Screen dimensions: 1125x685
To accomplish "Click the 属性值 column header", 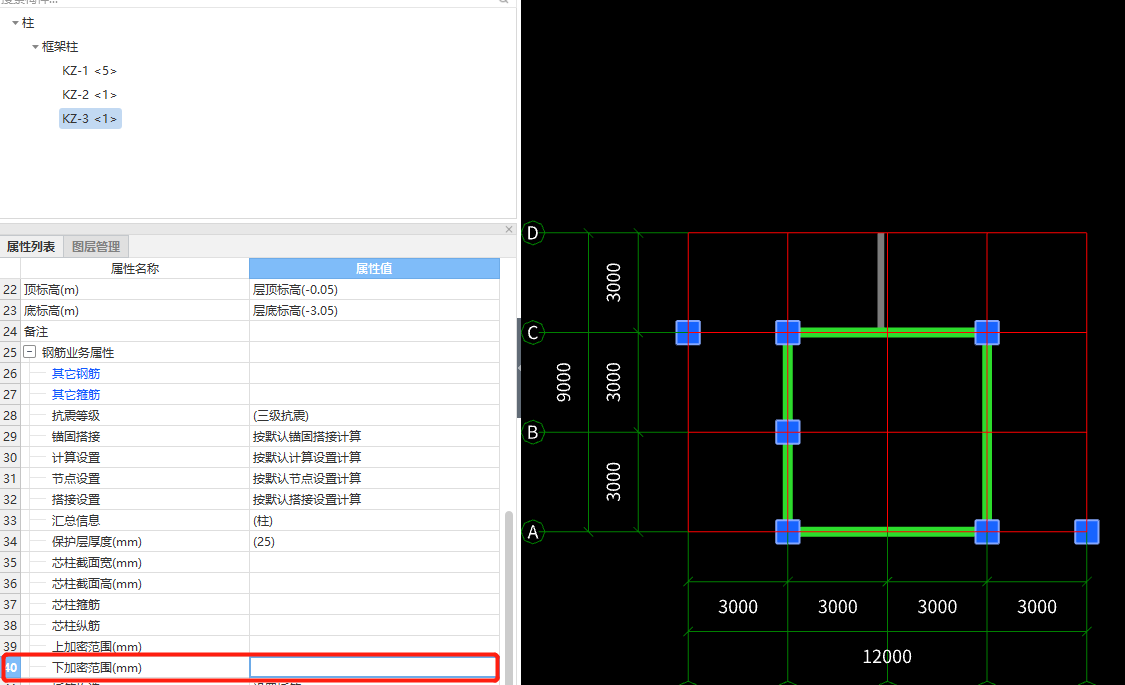I will coord(374,268).
